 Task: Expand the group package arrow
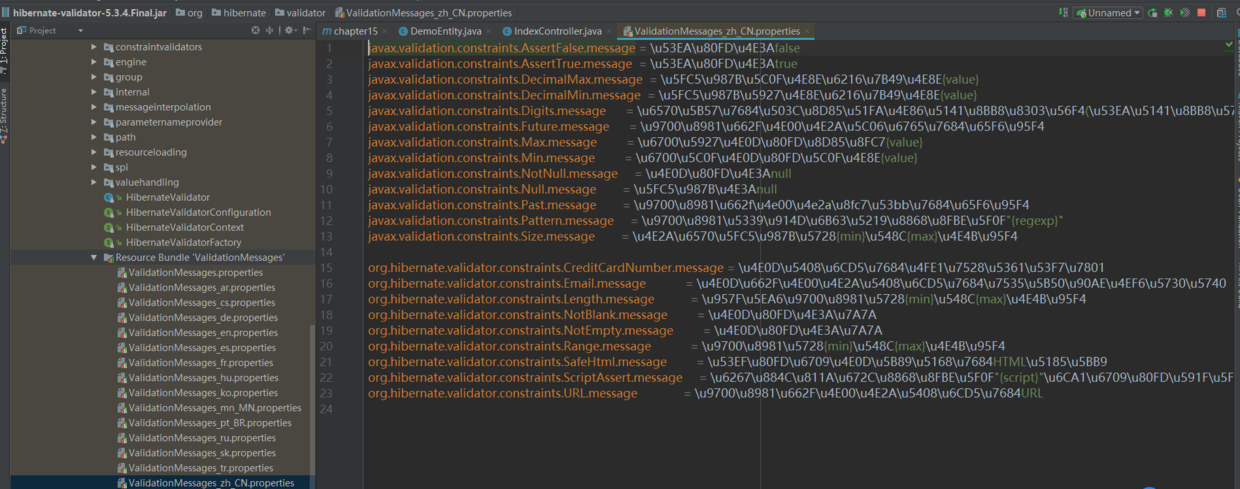(x=95, y=77)
